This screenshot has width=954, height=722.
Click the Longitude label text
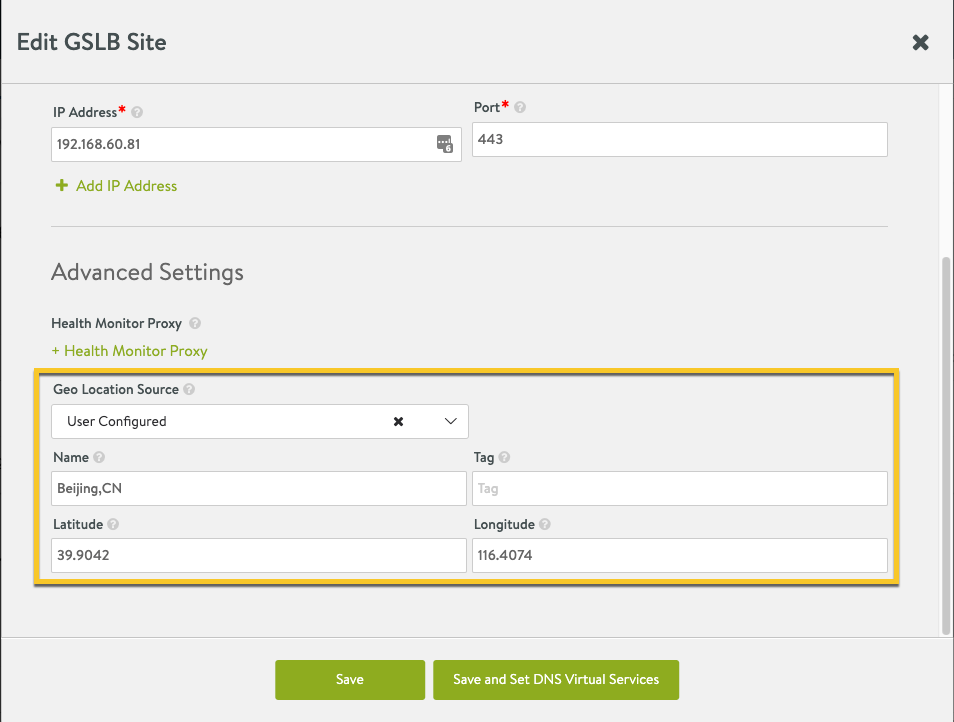coord(504,524)
